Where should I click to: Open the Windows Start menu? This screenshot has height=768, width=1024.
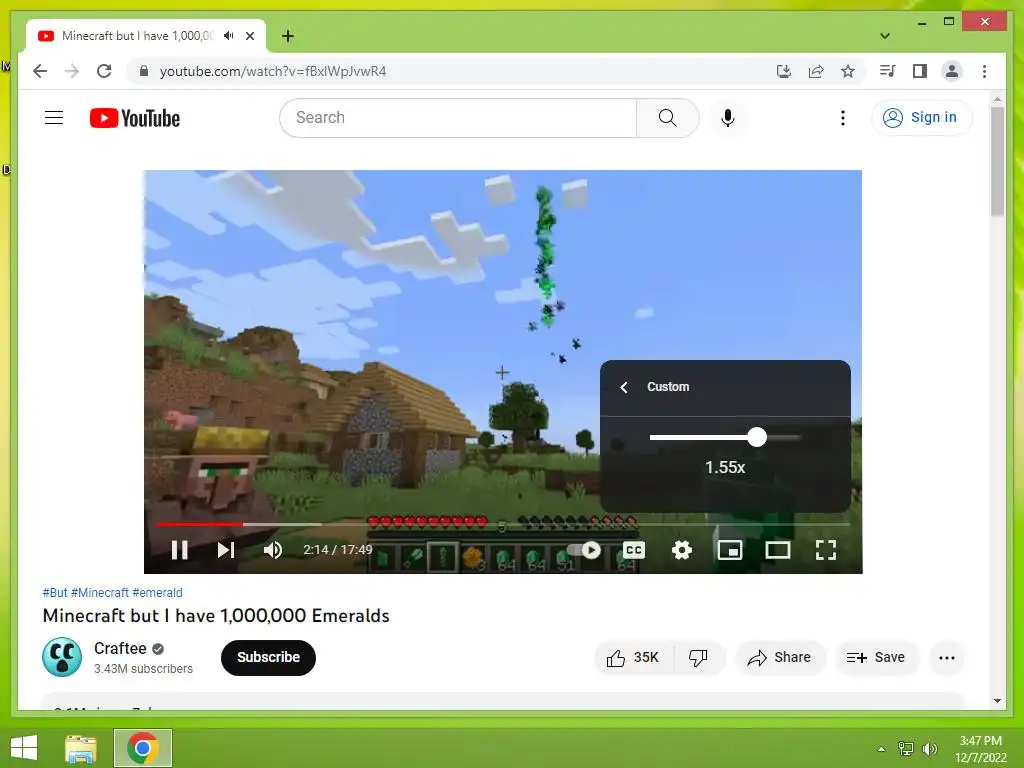[24, 748]
